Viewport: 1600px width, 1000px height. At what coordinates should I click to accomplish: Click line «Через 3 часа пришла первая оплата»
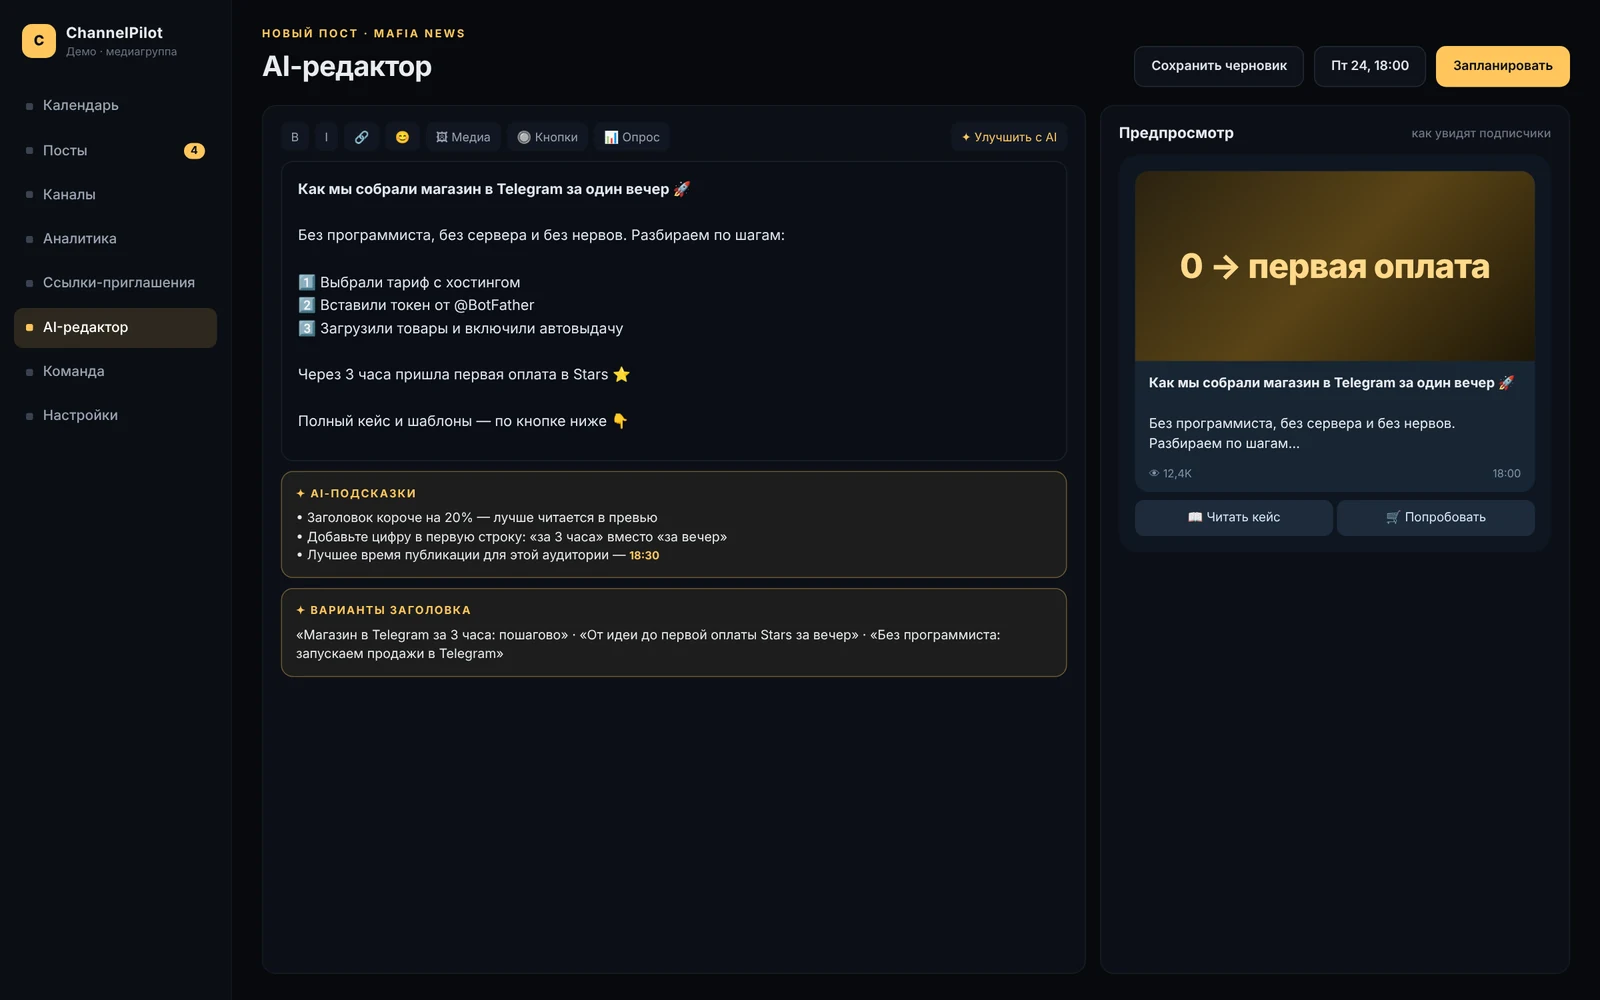coord(464,374)
